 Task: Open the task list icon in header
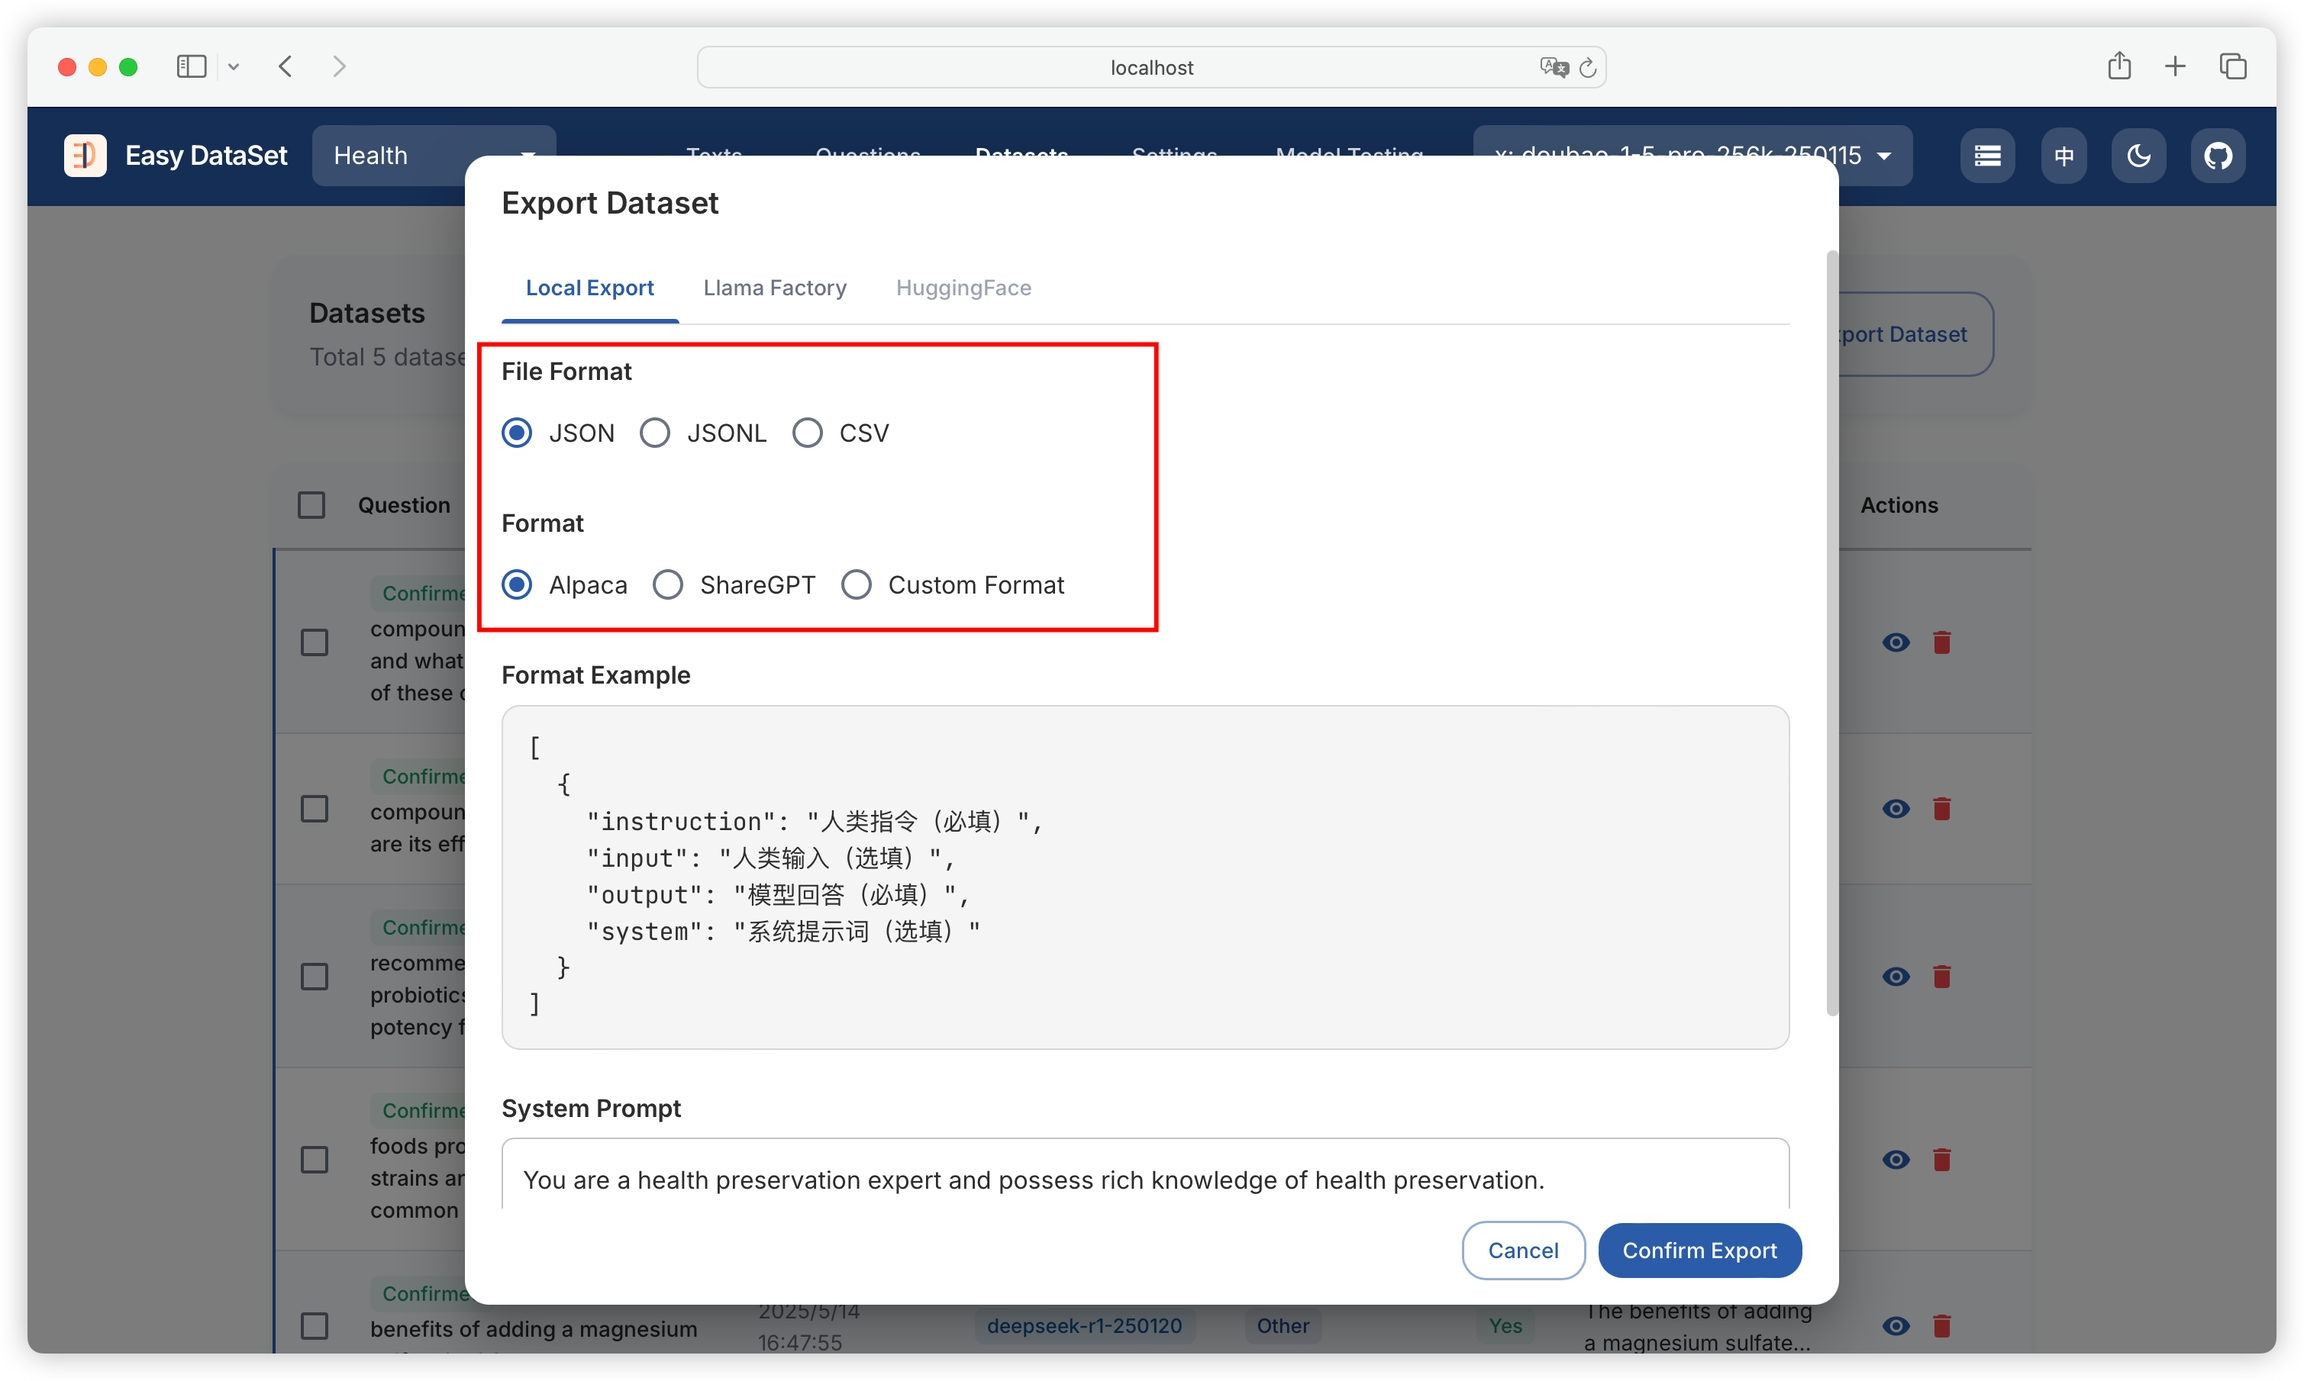tap(1987, 156)
